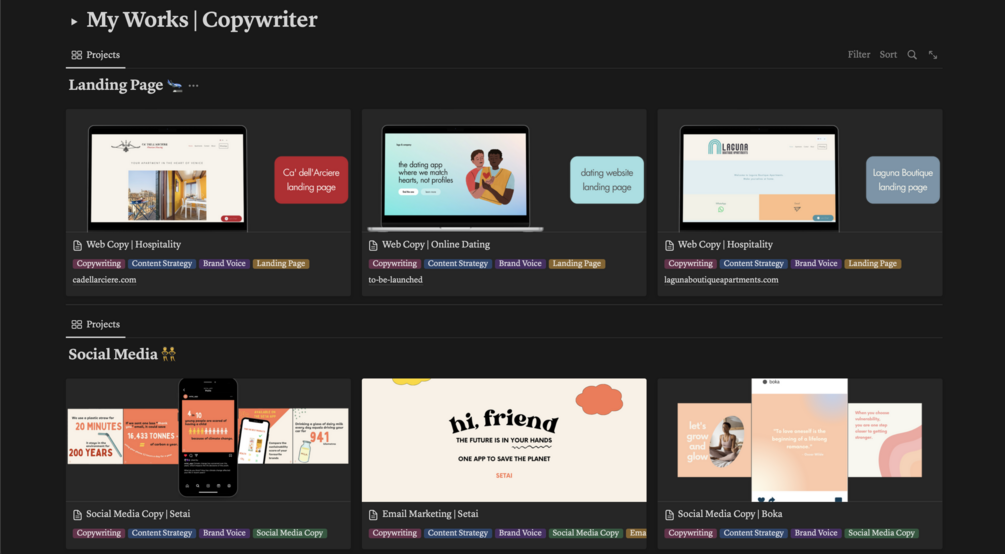Viewport: 1005px width, 554px height.
Task: Click Landing Page tag on lagunaboutiqueapartments.com card
Action: click(872, 264)
